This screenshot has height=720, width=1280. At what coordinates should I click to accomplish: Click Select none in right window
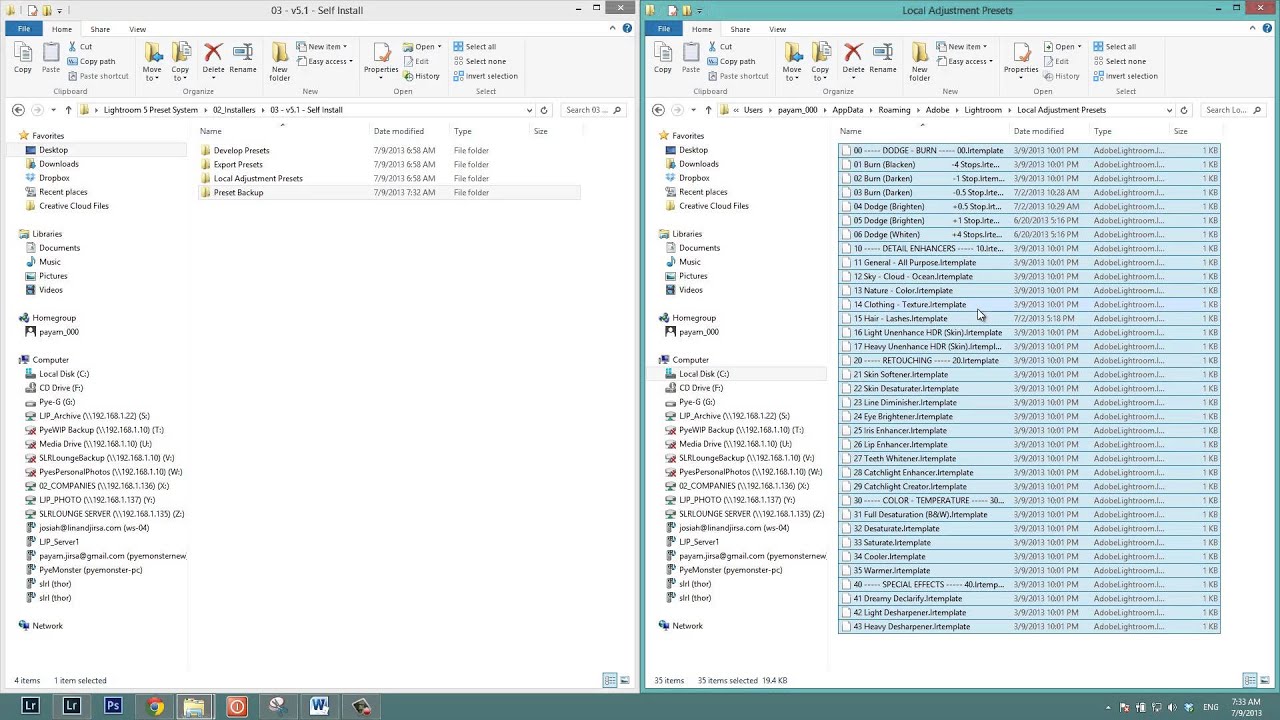pyautogui.click(x=1119, y=61)
